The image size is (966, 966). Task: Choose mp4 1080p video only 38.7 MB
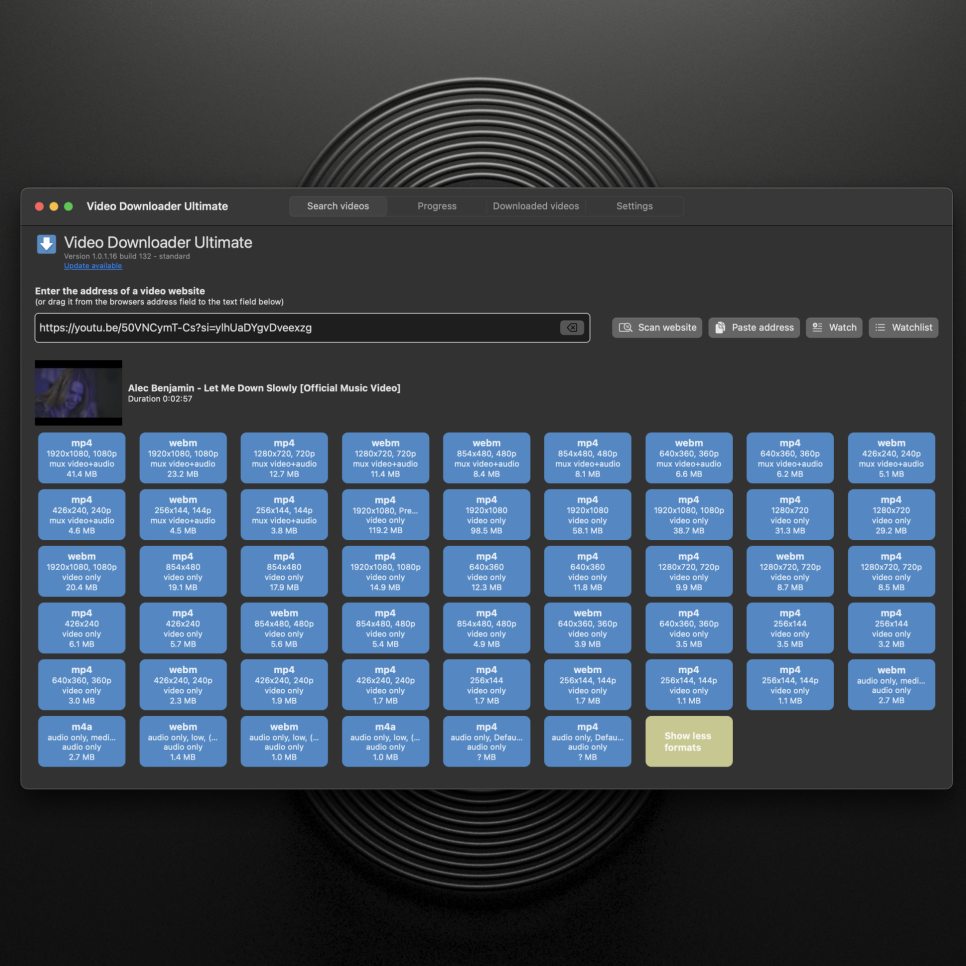[689, 514]
